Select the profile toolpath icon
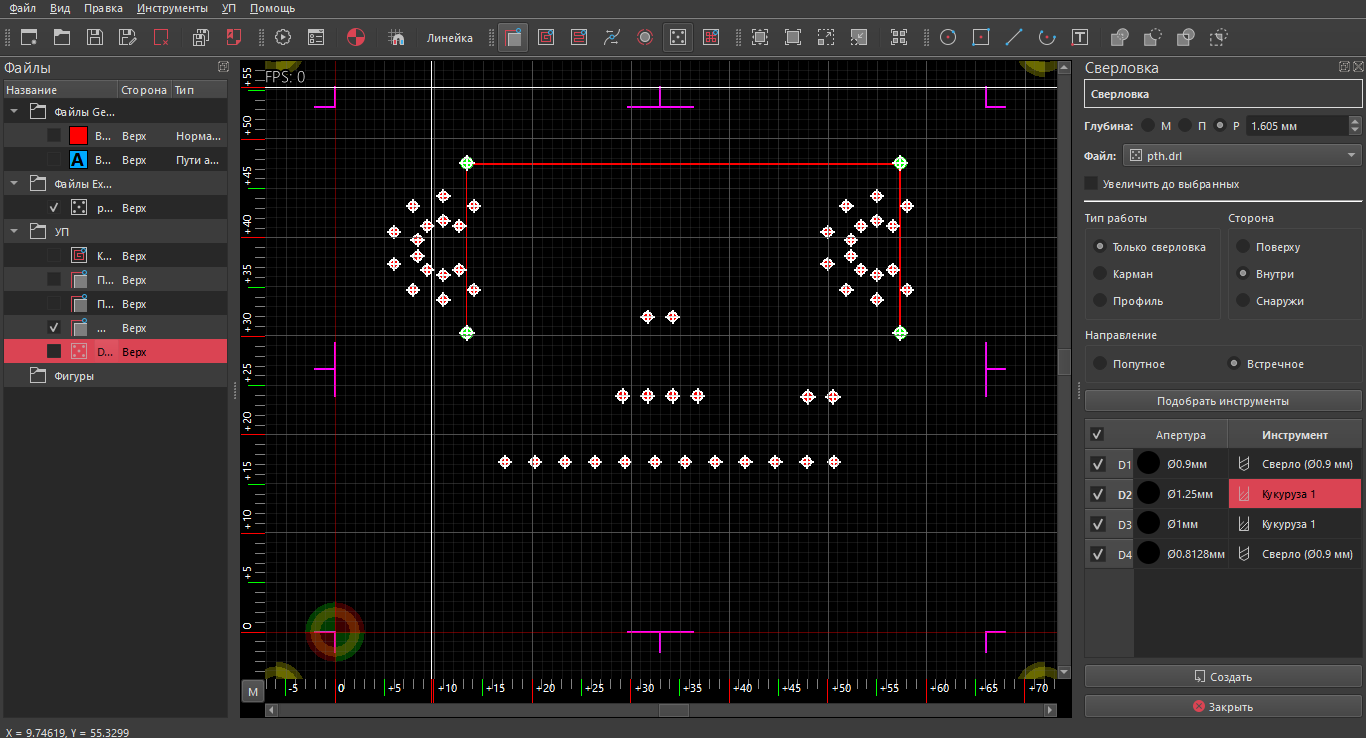The width and height of the screenshot is (1366, 738). coord(513,37)
